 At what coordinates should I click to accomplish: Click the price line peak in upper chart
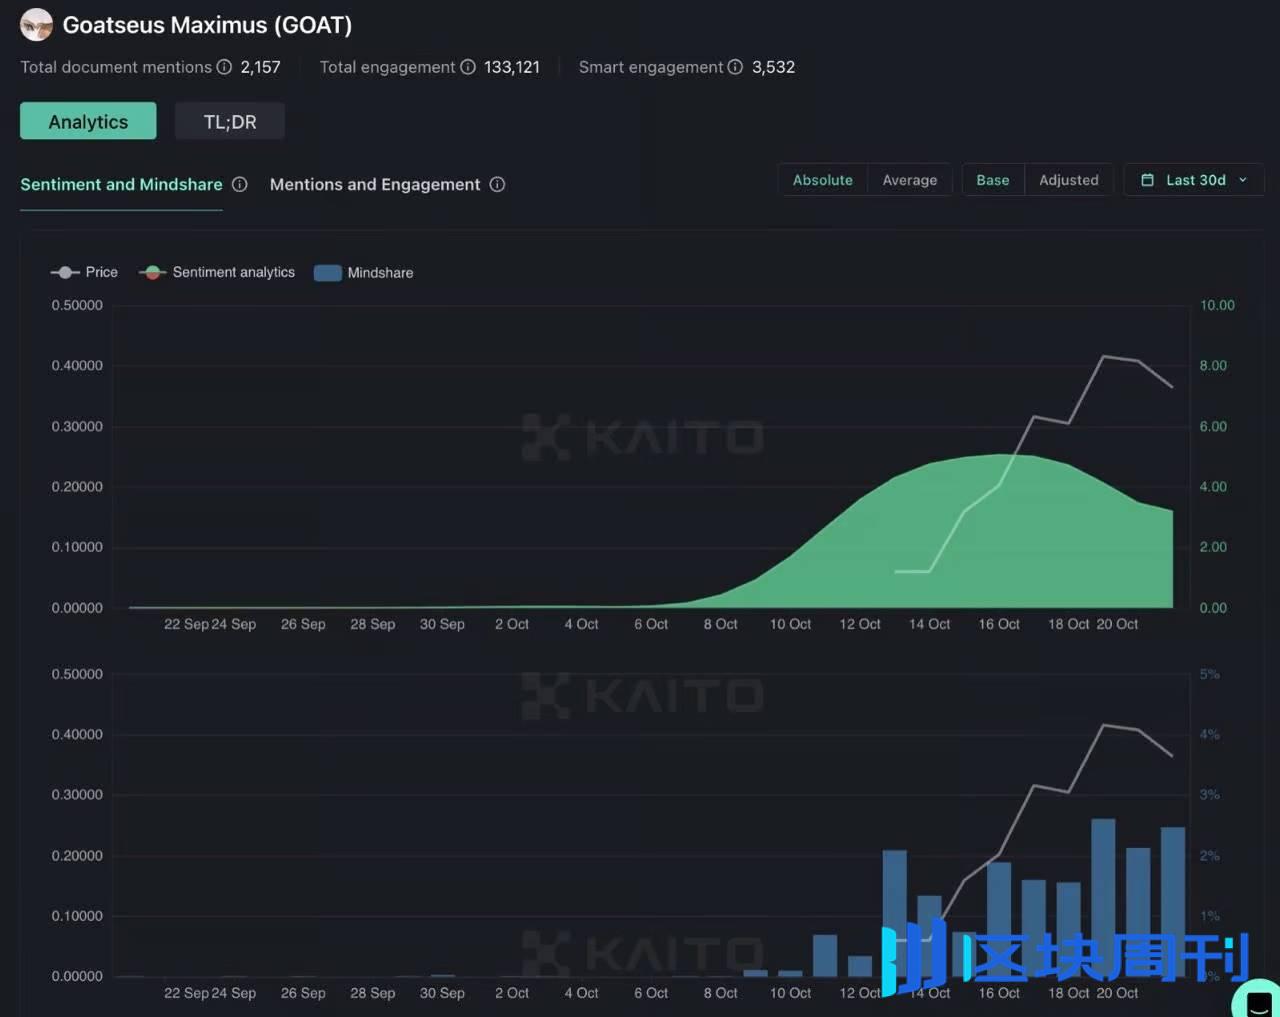1103,356
